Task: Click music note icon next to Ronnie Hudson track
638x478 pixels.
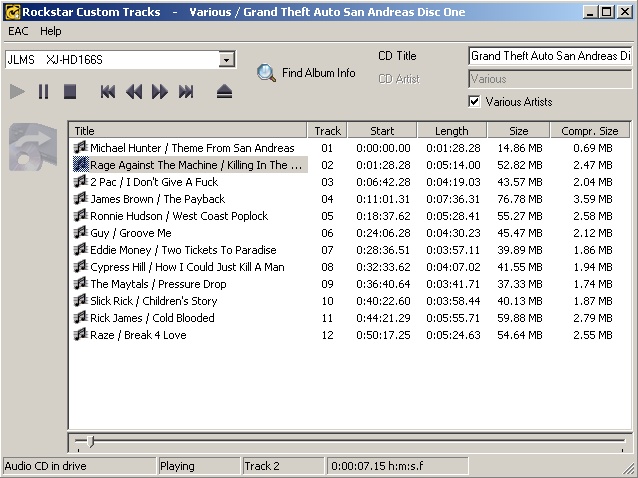Action: tap(81, 216)
